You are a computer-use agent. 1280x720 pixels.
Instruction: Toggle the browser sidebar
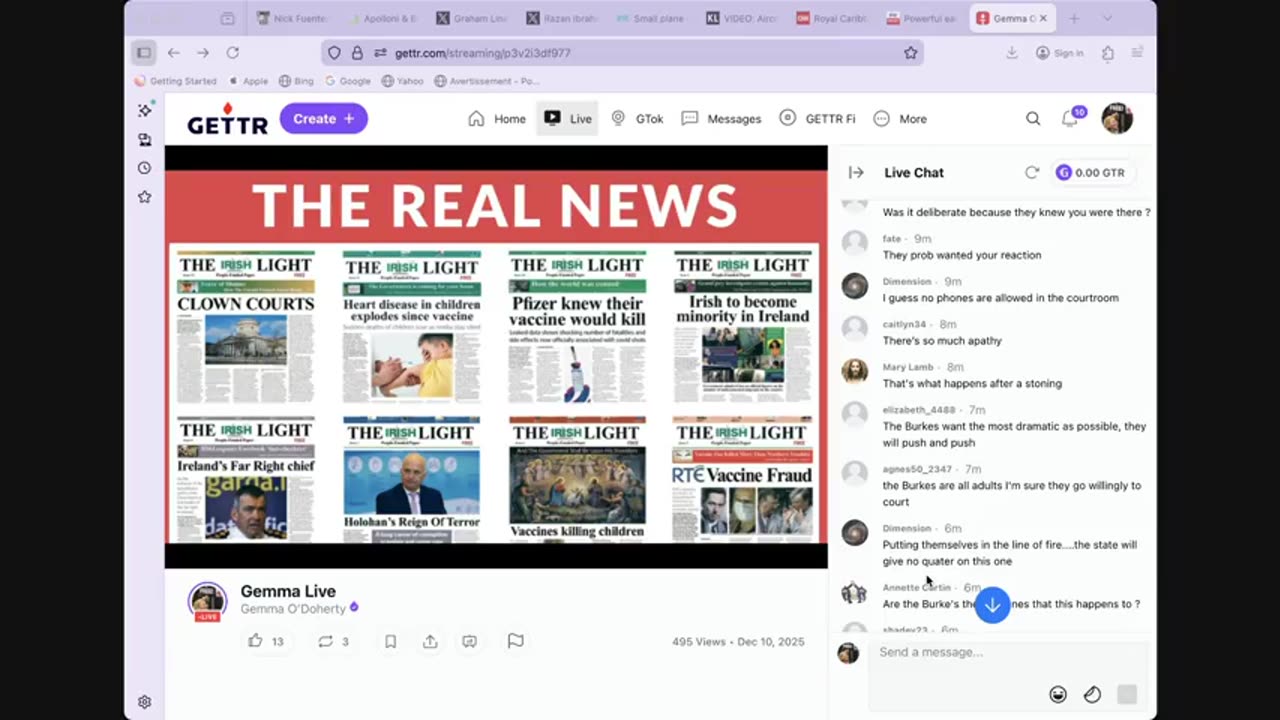144,53
